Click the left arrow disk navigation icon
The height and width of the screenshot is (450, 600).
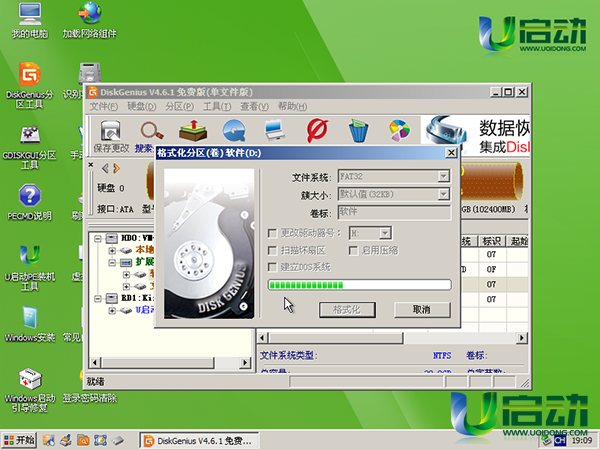pos(105,168)
